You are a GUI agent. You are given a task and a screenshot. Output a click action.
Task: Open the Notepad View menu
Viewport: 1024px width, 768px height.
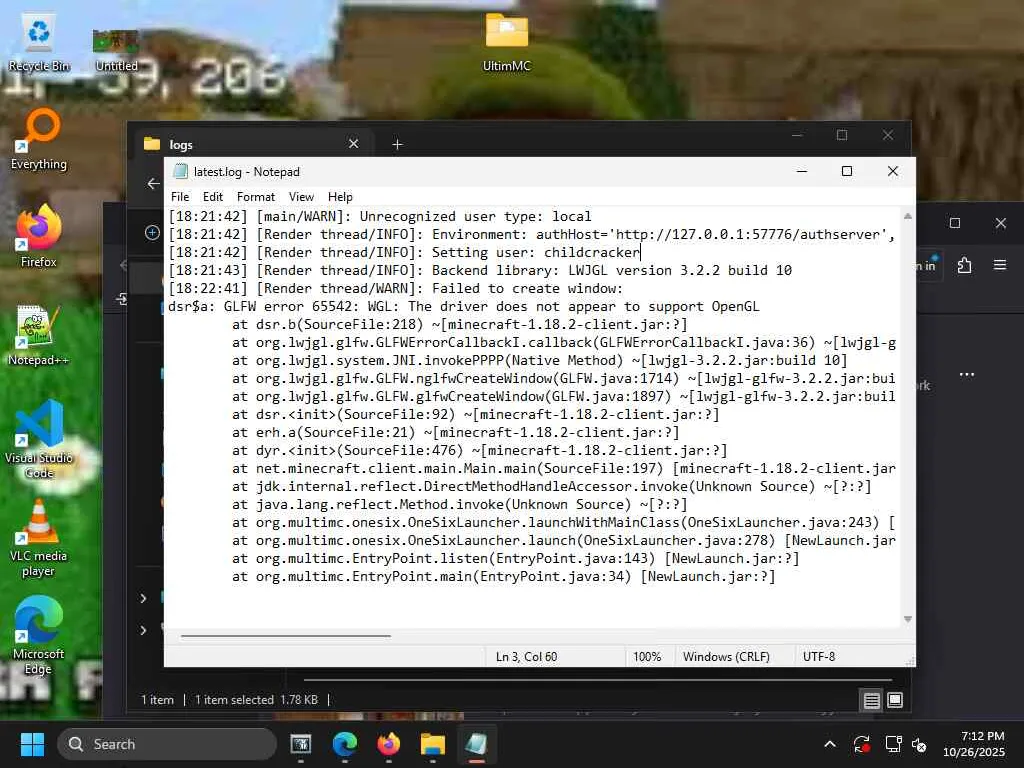(301, 197)
